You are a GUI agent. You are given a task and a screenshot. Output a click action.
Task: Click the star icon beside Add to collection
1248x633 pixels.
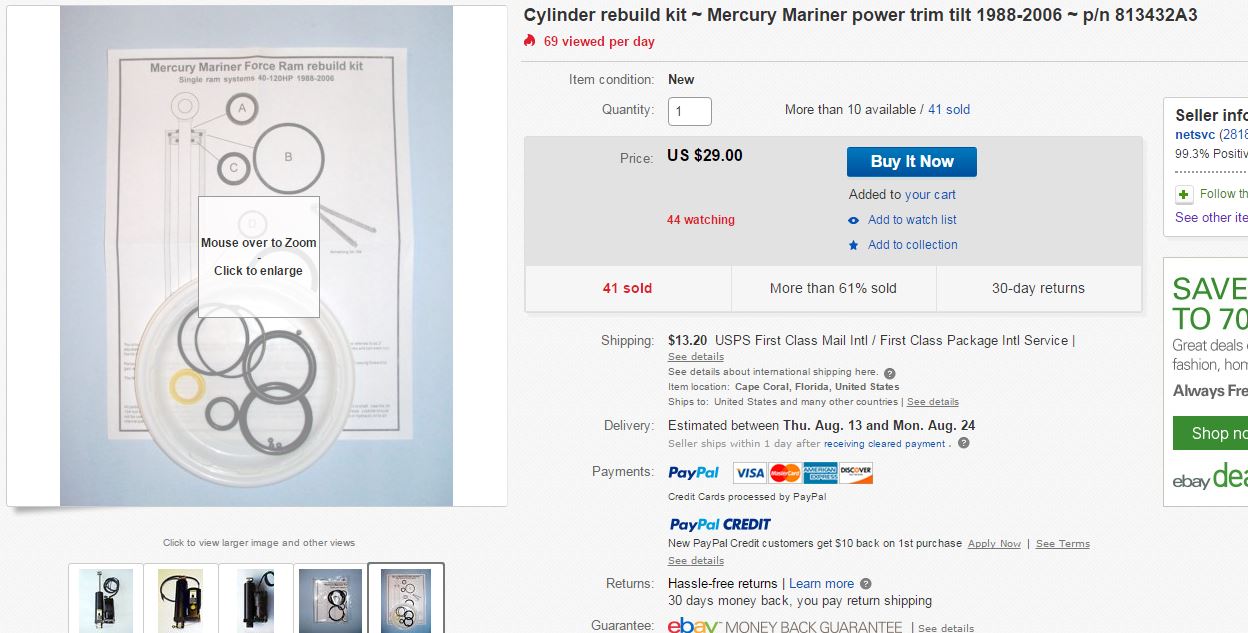[x=853, y=245]
